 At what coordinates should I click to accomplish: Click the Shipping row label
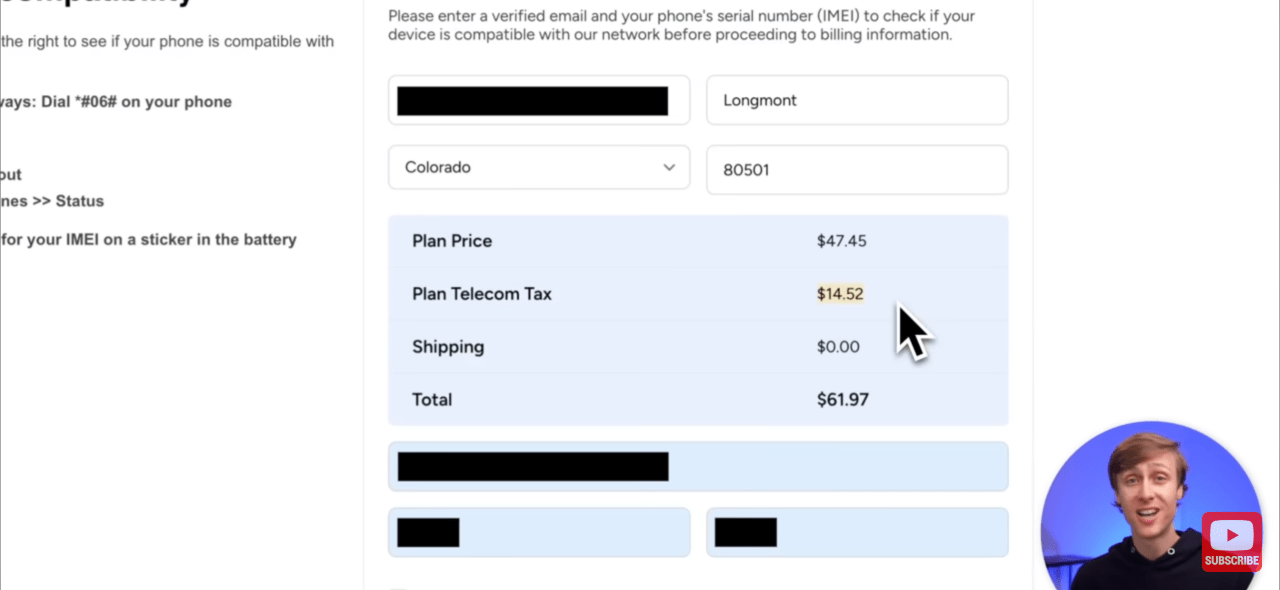coord(448,347)
